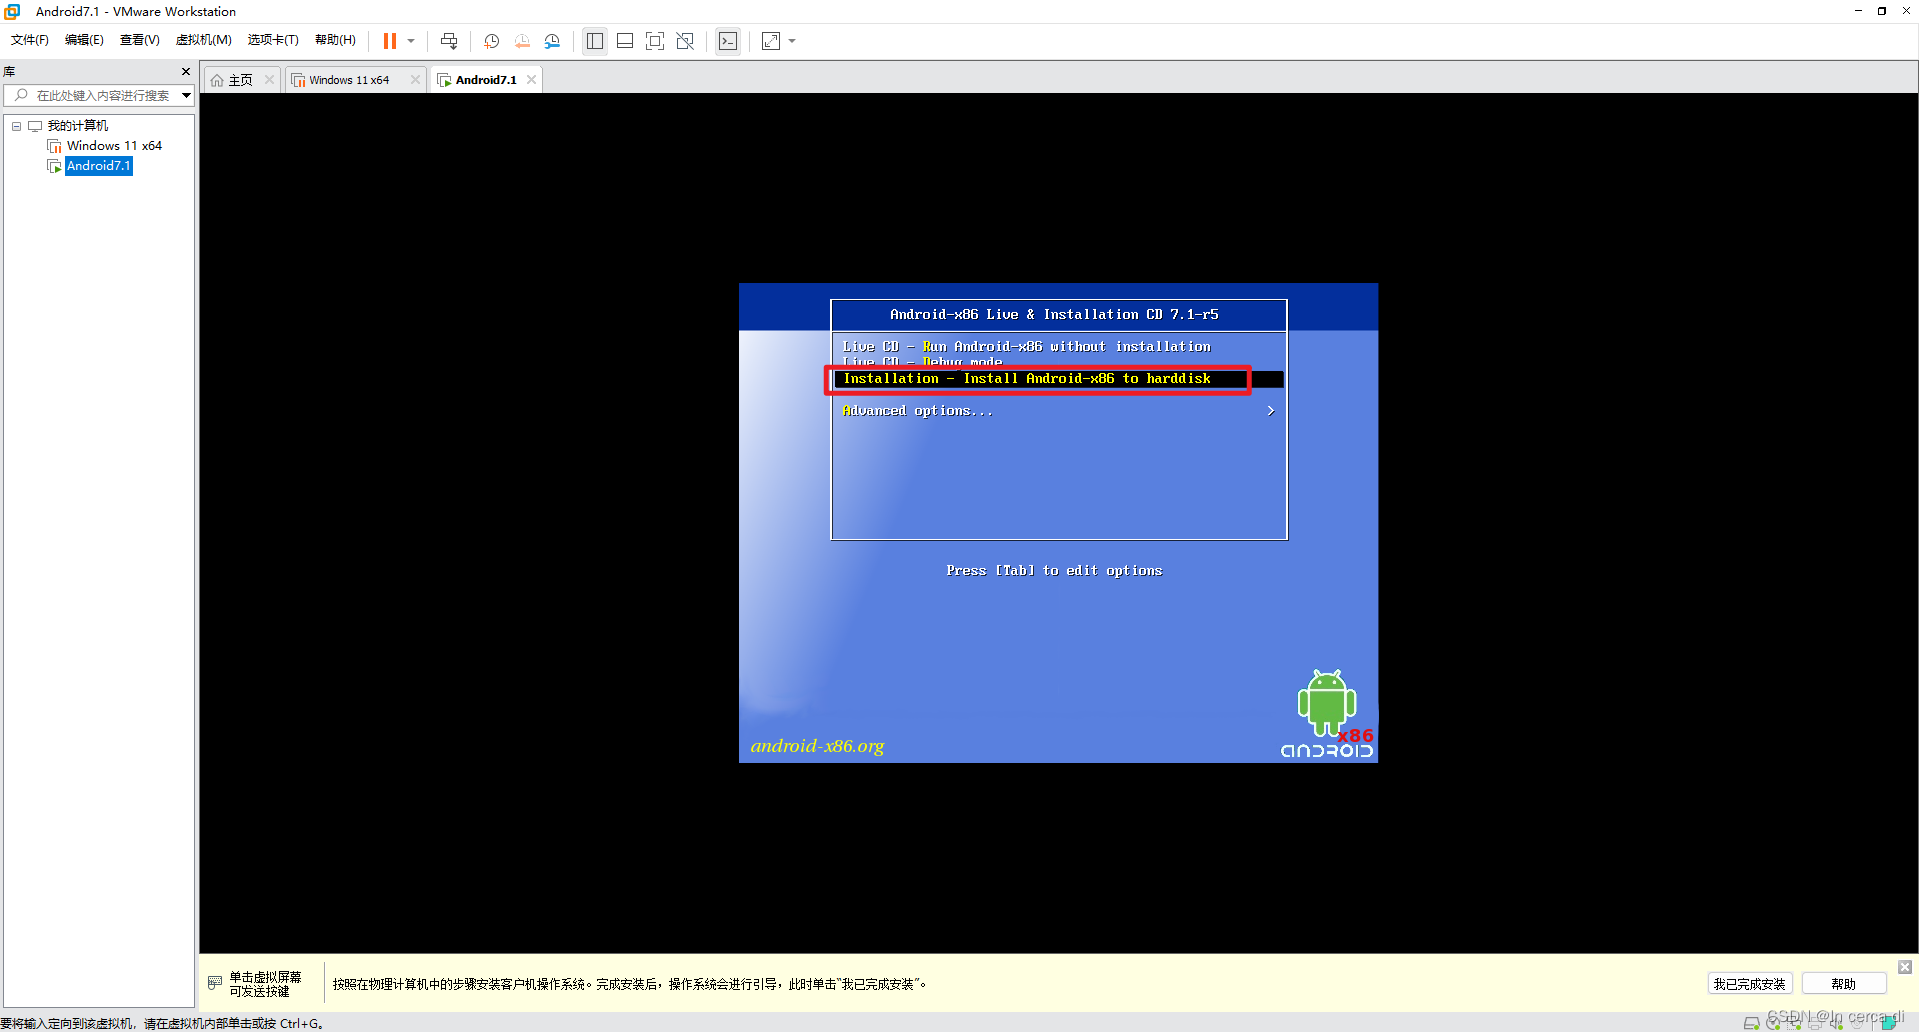The image size is (1919, 1032).
Task: Close the Android7.1 tab
Action: coord(531,80)
